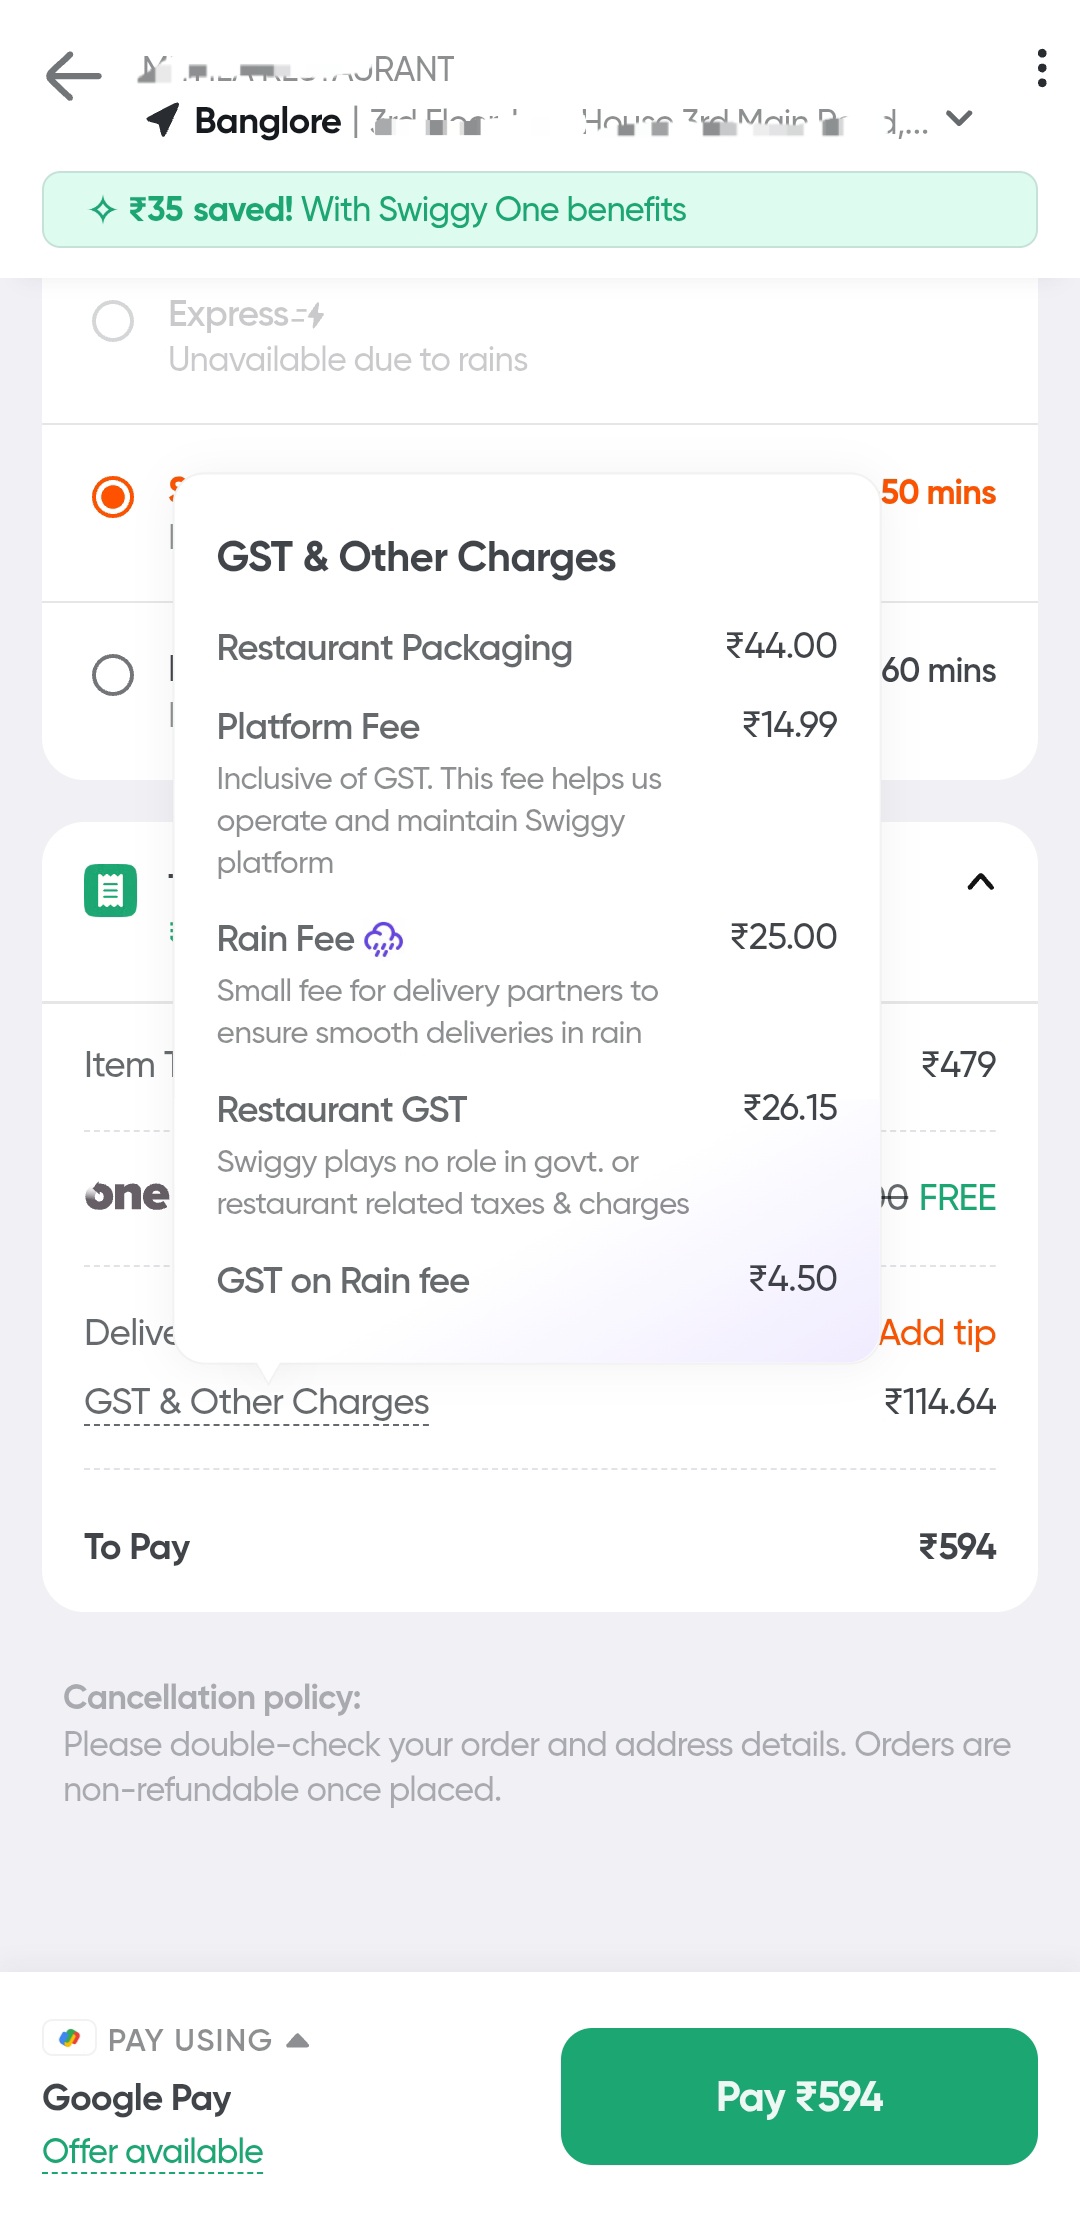This screenshot has width=1080, height=2220.
Task: Tap the GST & Other Charges row label
Action: [x=257, y=1402]
